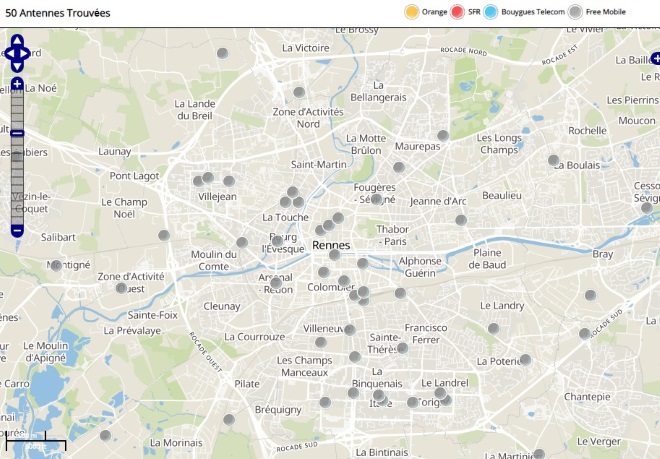The height and width of the screenshot is (459, 660).
Task: Select antenna marker on Arsenal-Redon label
Action: coord(276,283)
